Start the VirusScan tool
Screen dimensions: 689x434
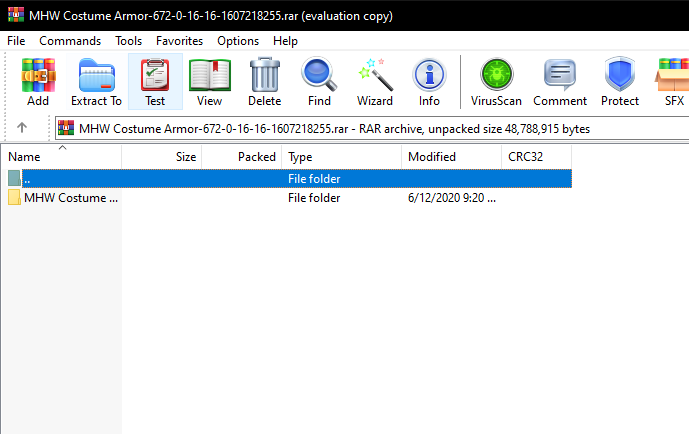click(x=497, y=82)
